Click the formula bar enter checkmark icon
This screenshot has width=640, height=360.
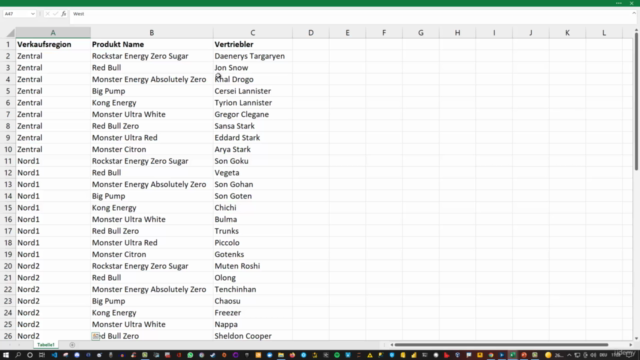point(55,14)
